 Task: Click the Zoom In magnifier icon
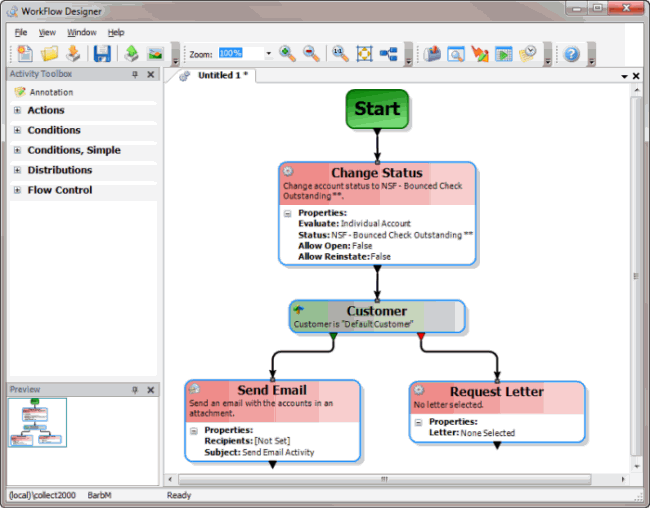[x=288, y=53]
